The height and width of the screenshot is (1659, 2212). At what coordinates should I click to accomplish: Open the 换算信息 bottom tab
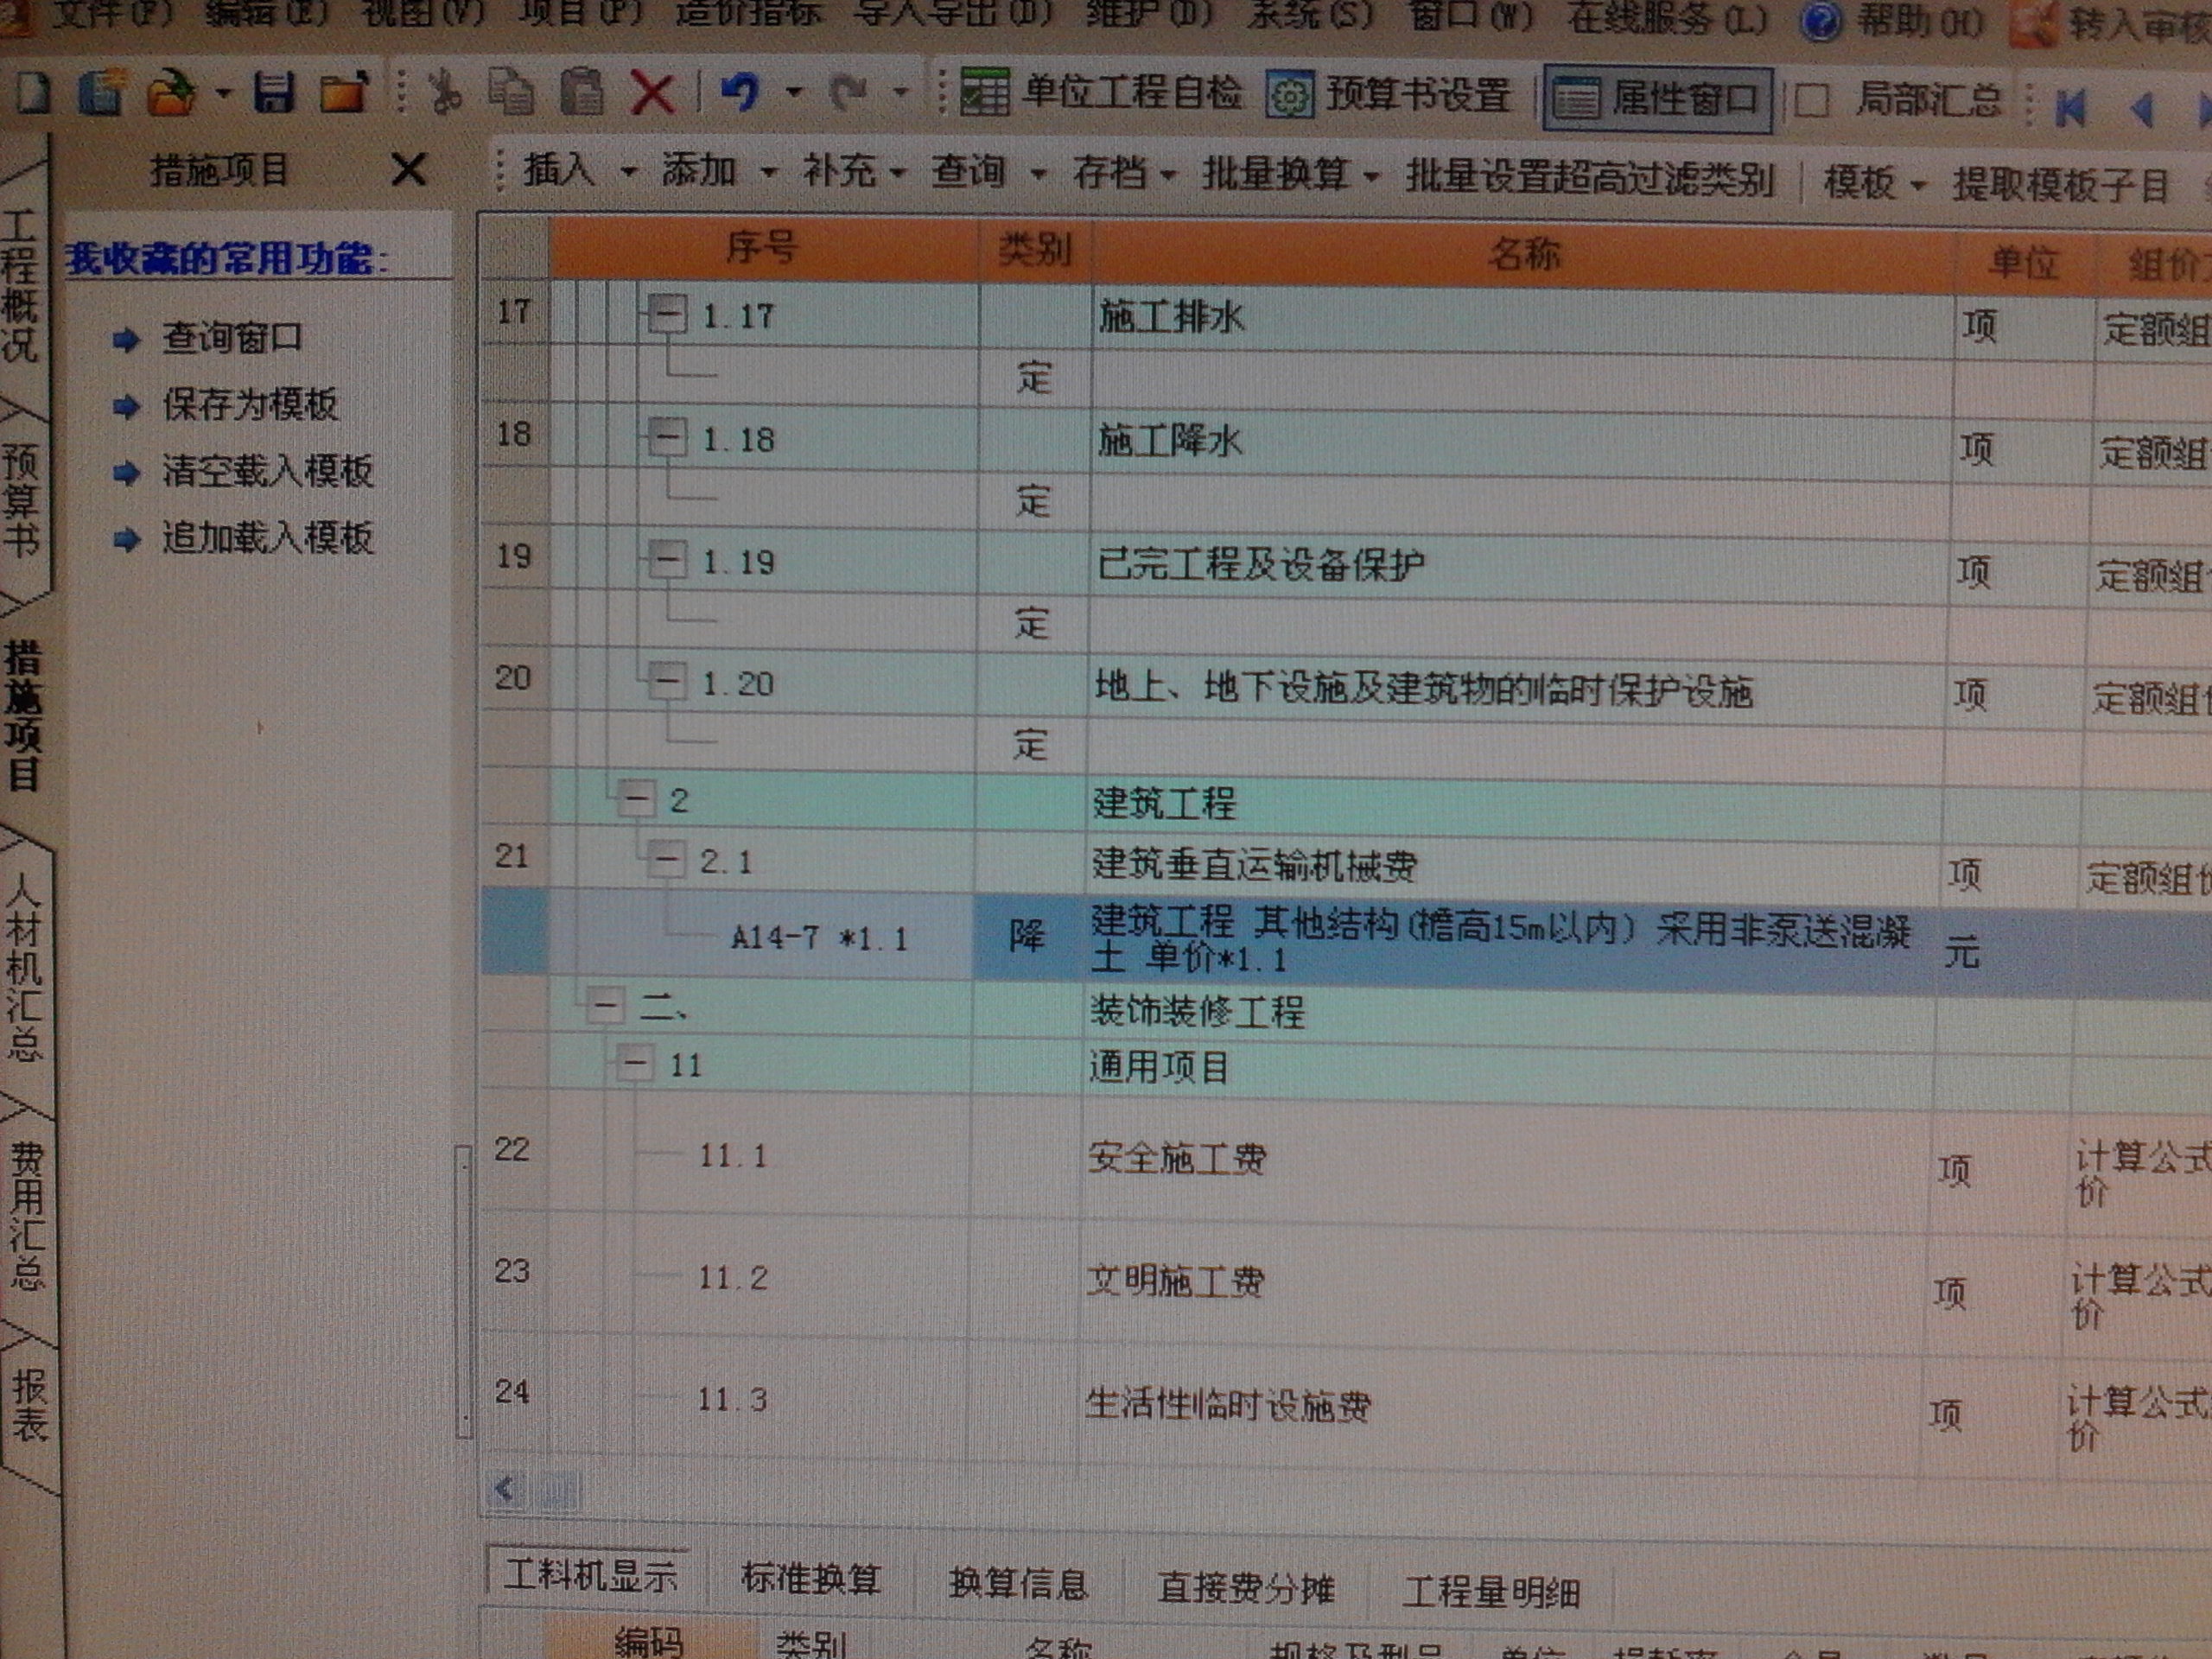(1017, 1583)
